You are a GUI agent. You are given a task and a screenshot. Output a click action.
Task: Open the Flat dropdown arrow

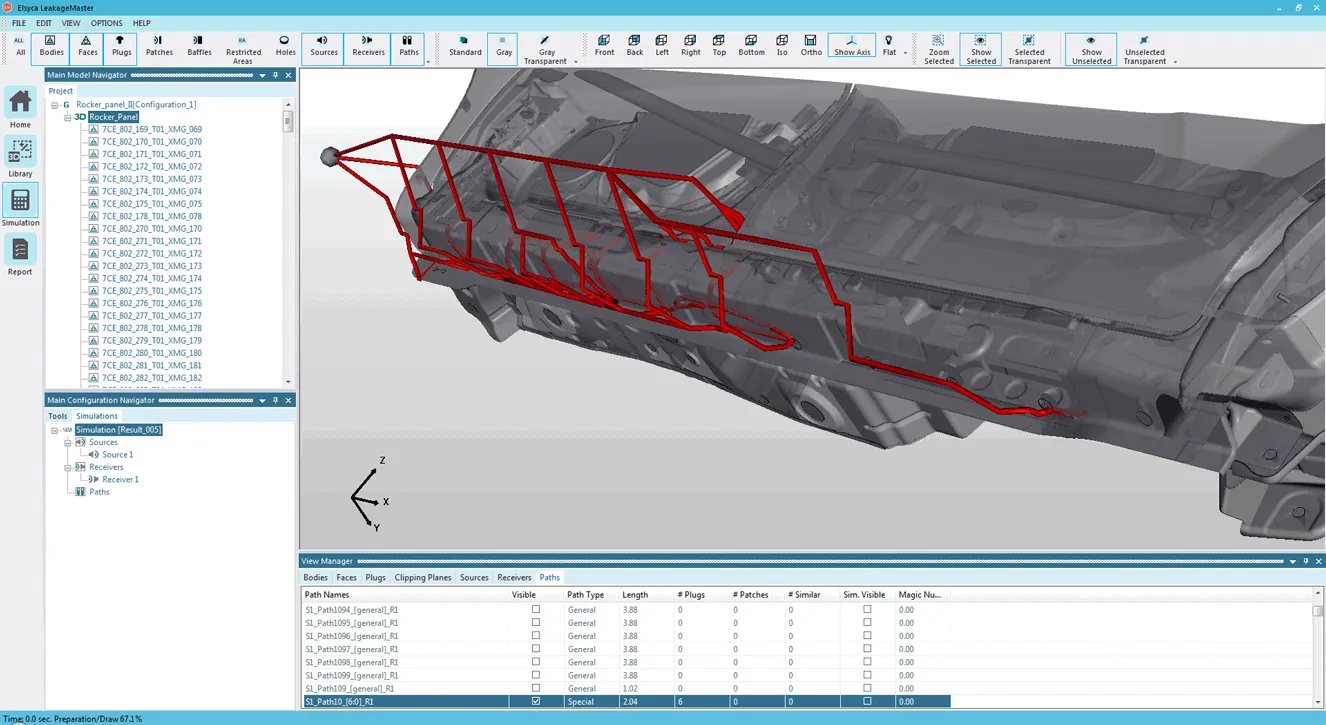tap(905, 53)
